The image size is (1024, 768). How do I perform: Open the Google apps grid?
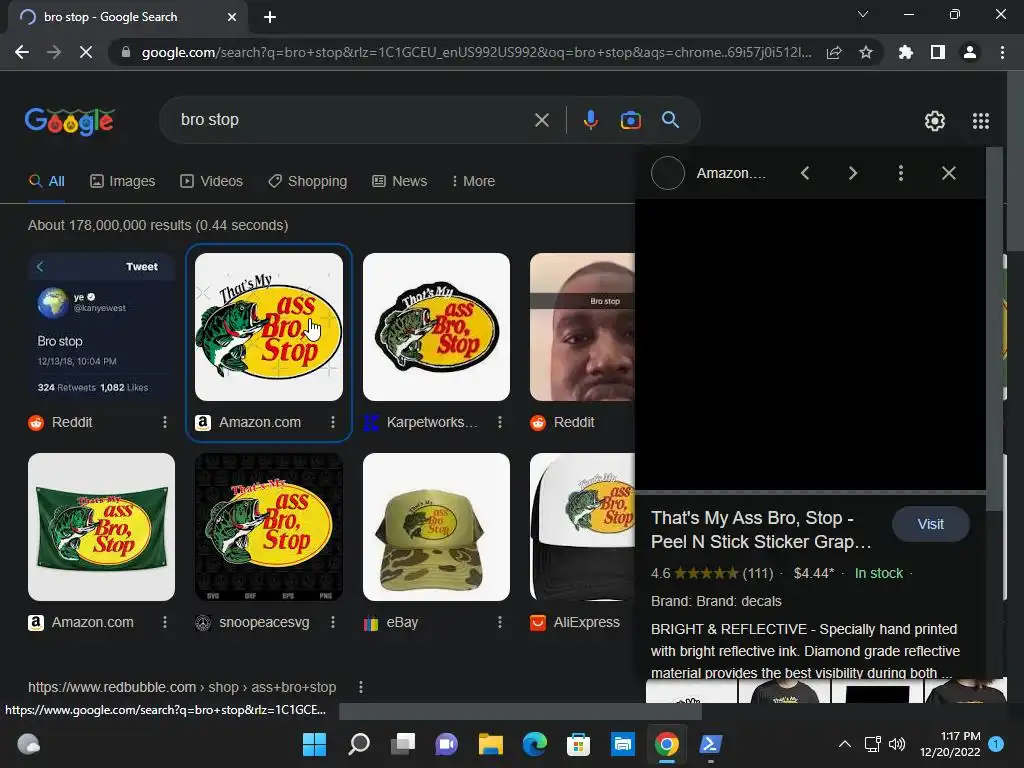pyautogui.click(x=981, y=121)
